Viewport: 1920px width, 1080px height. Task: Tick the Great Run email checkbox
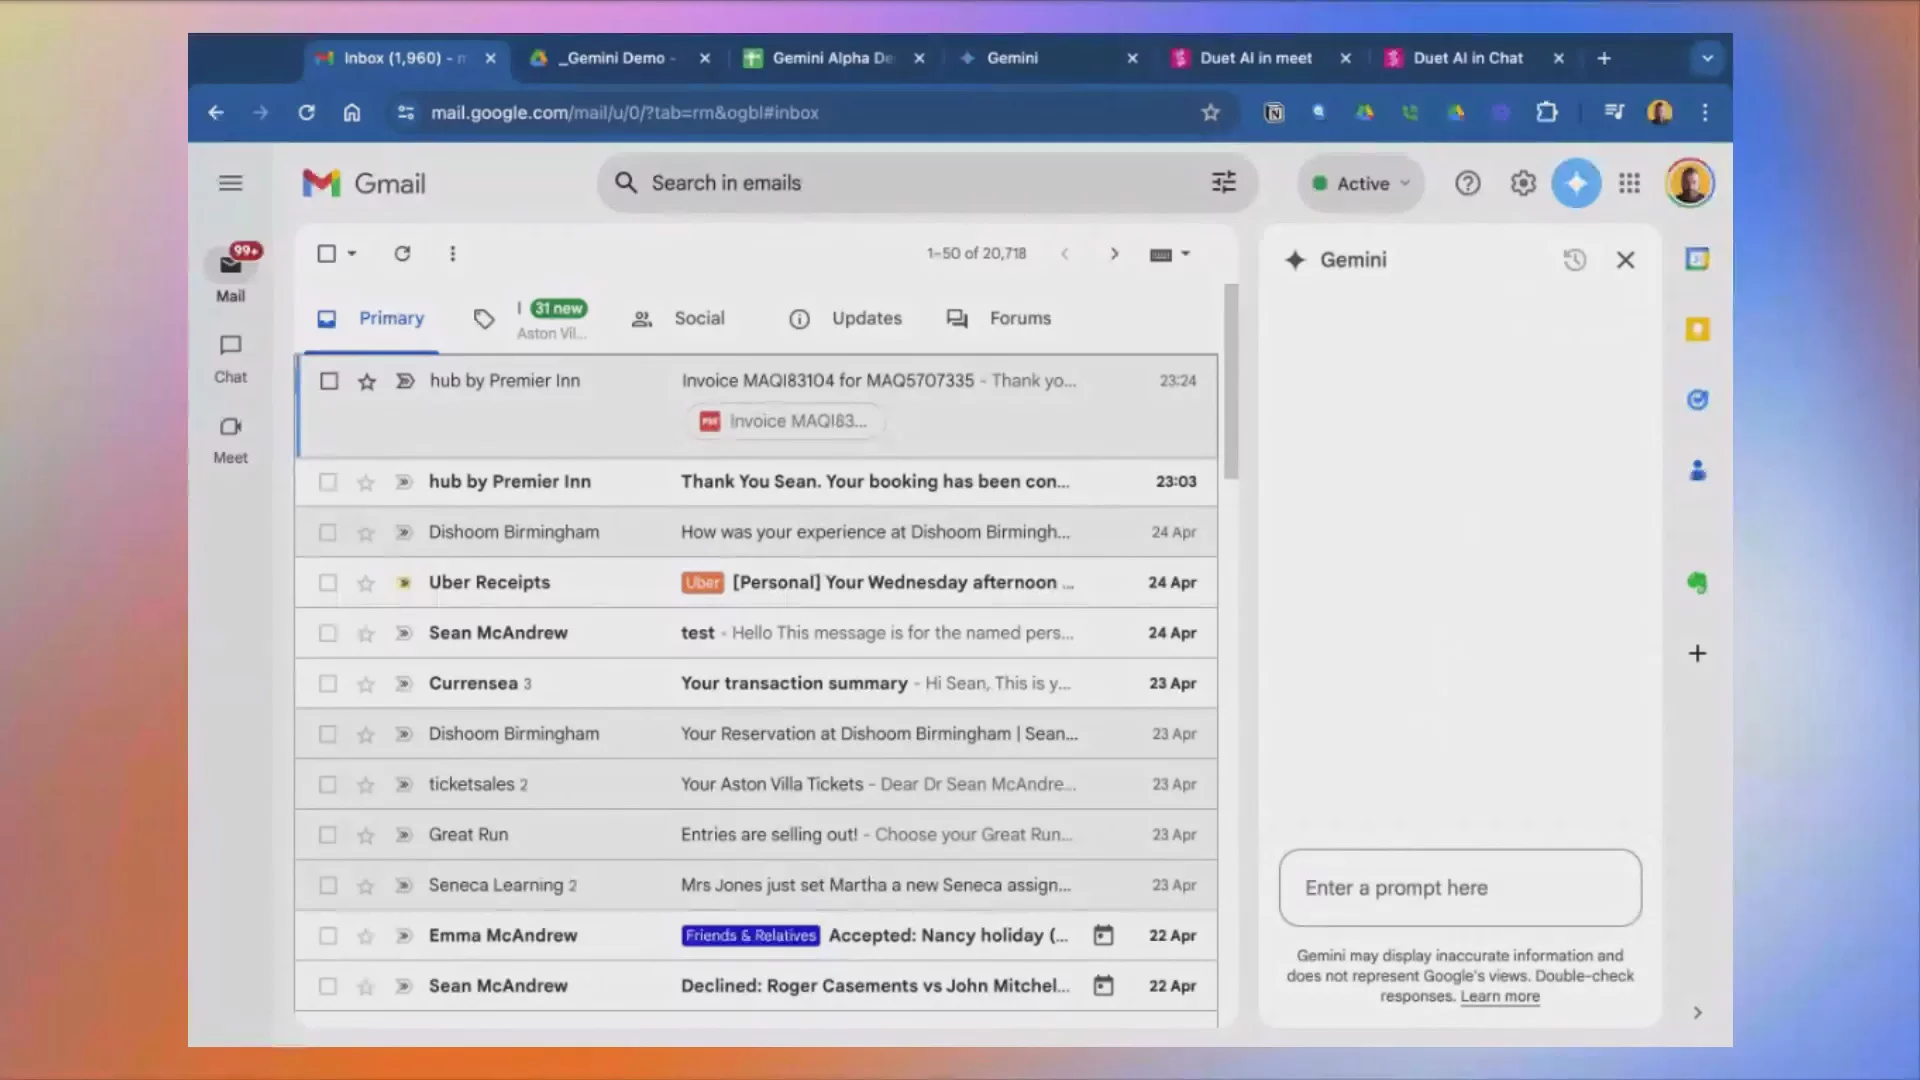(x=327, y=835)
